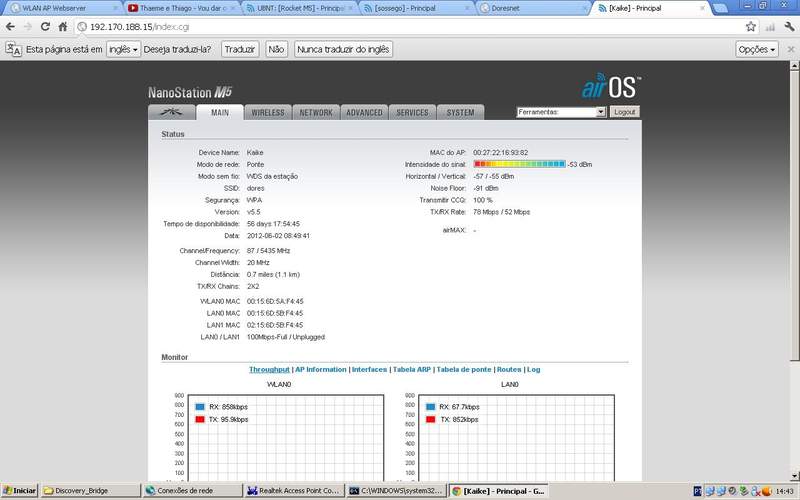The width and height of the screenshot is (800, 500).
Task: Open the Opções translate options dropdown
Action: [757, 49]
